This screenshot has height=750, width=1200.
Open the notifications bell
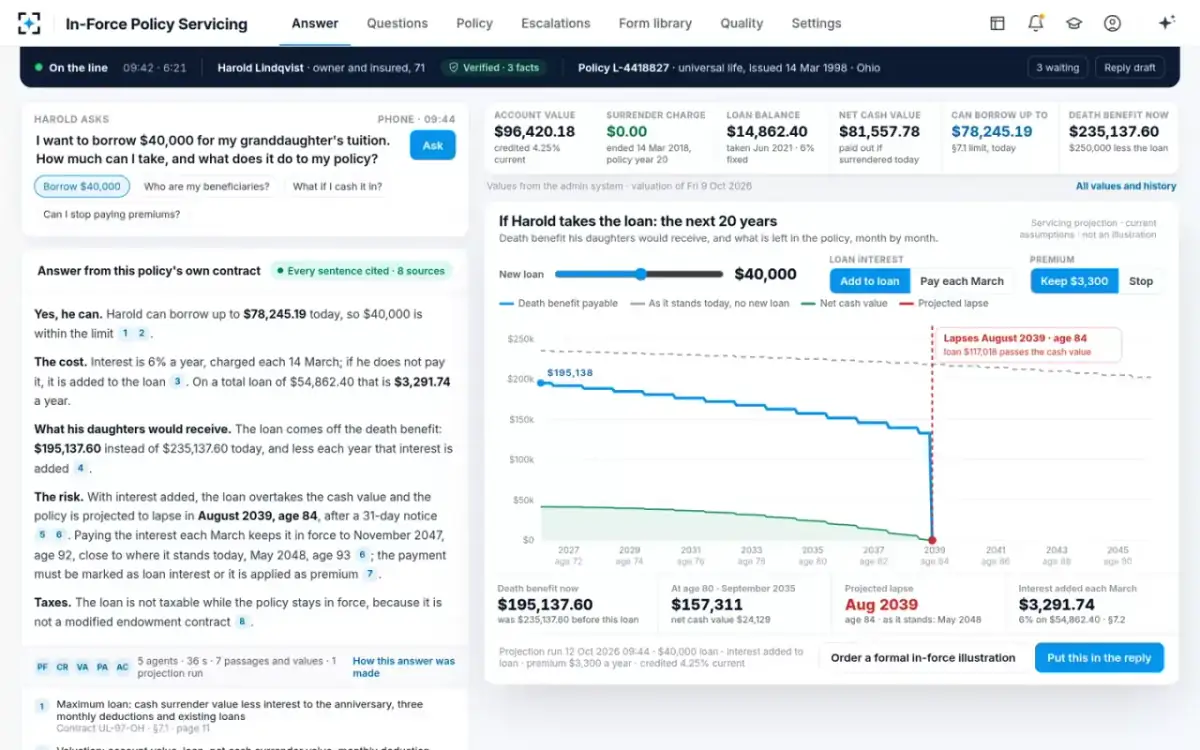1036,23
